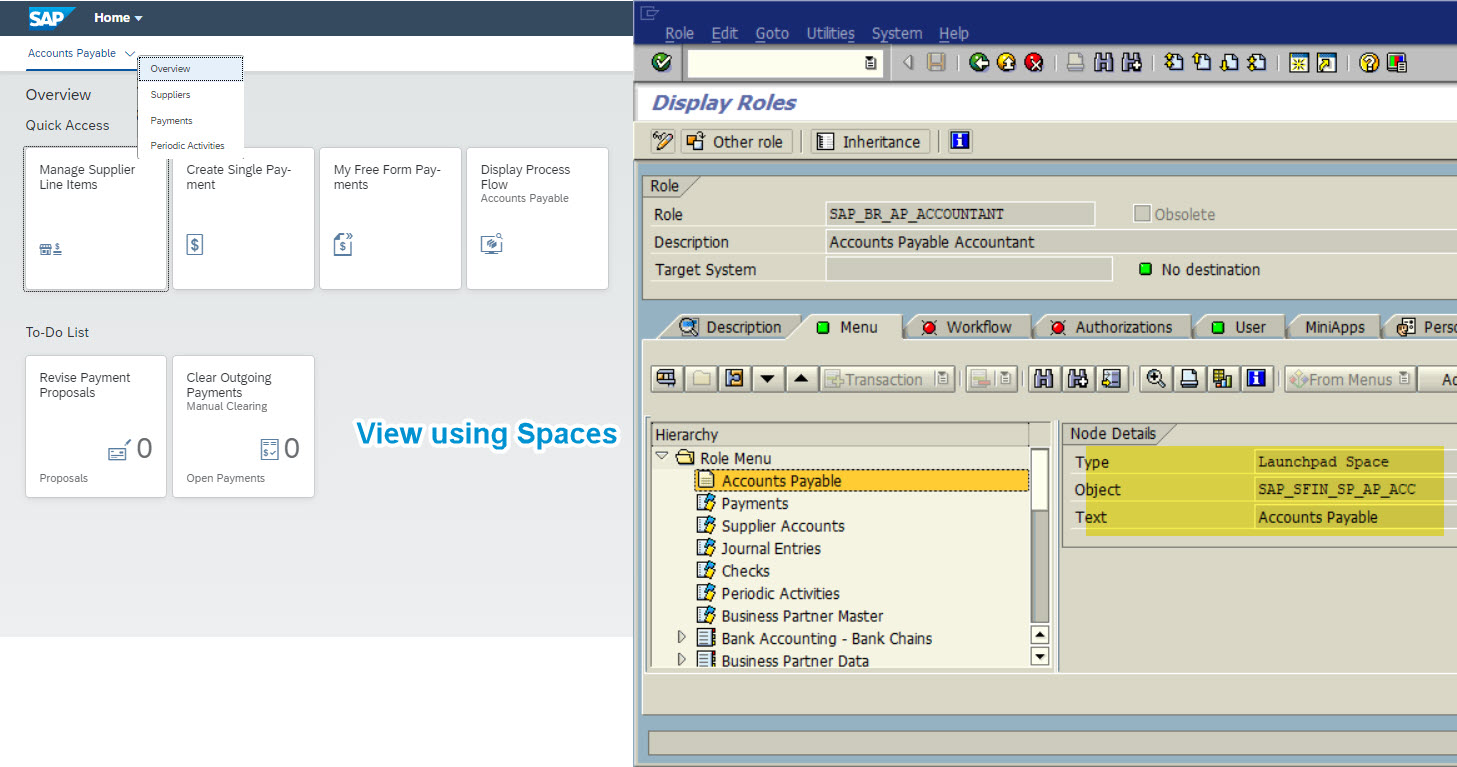Select Suppliers in the Accounts Payable dropdown
This screenshot has width=1457, height=767.
click(190, 95)
